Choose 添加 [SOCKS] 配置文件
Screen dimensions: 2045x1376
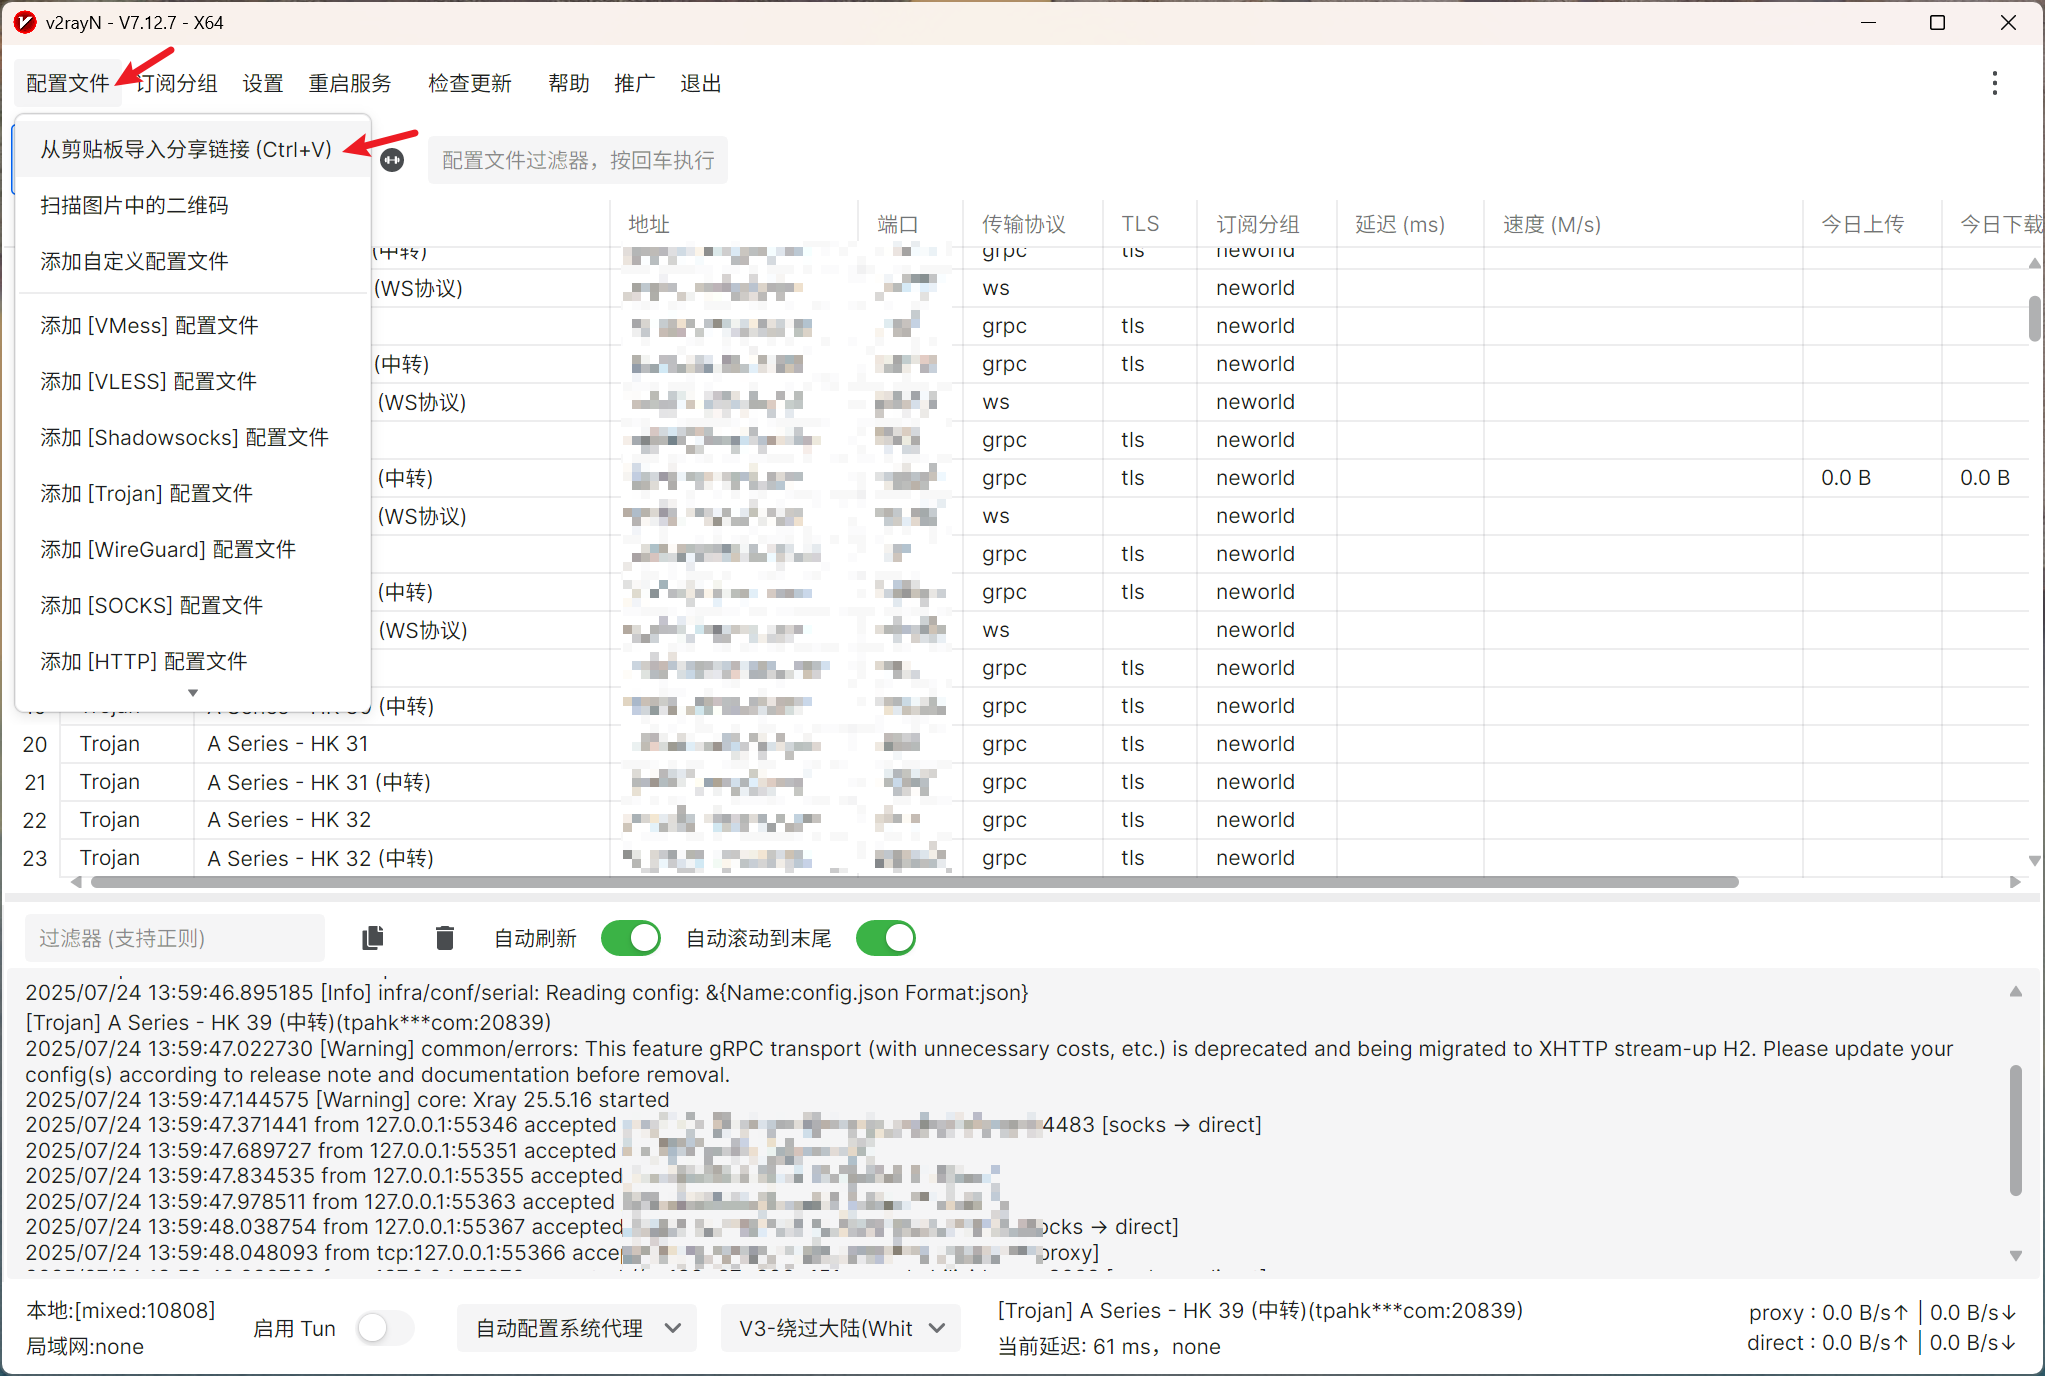point(193,605)
